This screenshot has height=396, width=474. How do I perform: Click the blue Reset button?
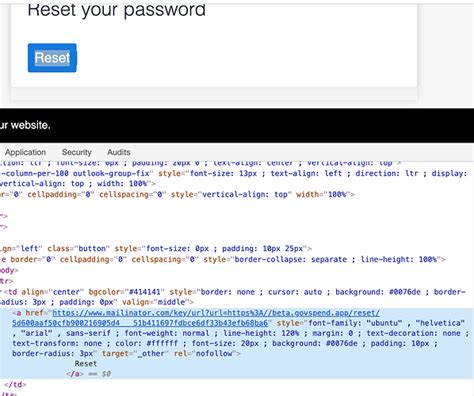52,58
